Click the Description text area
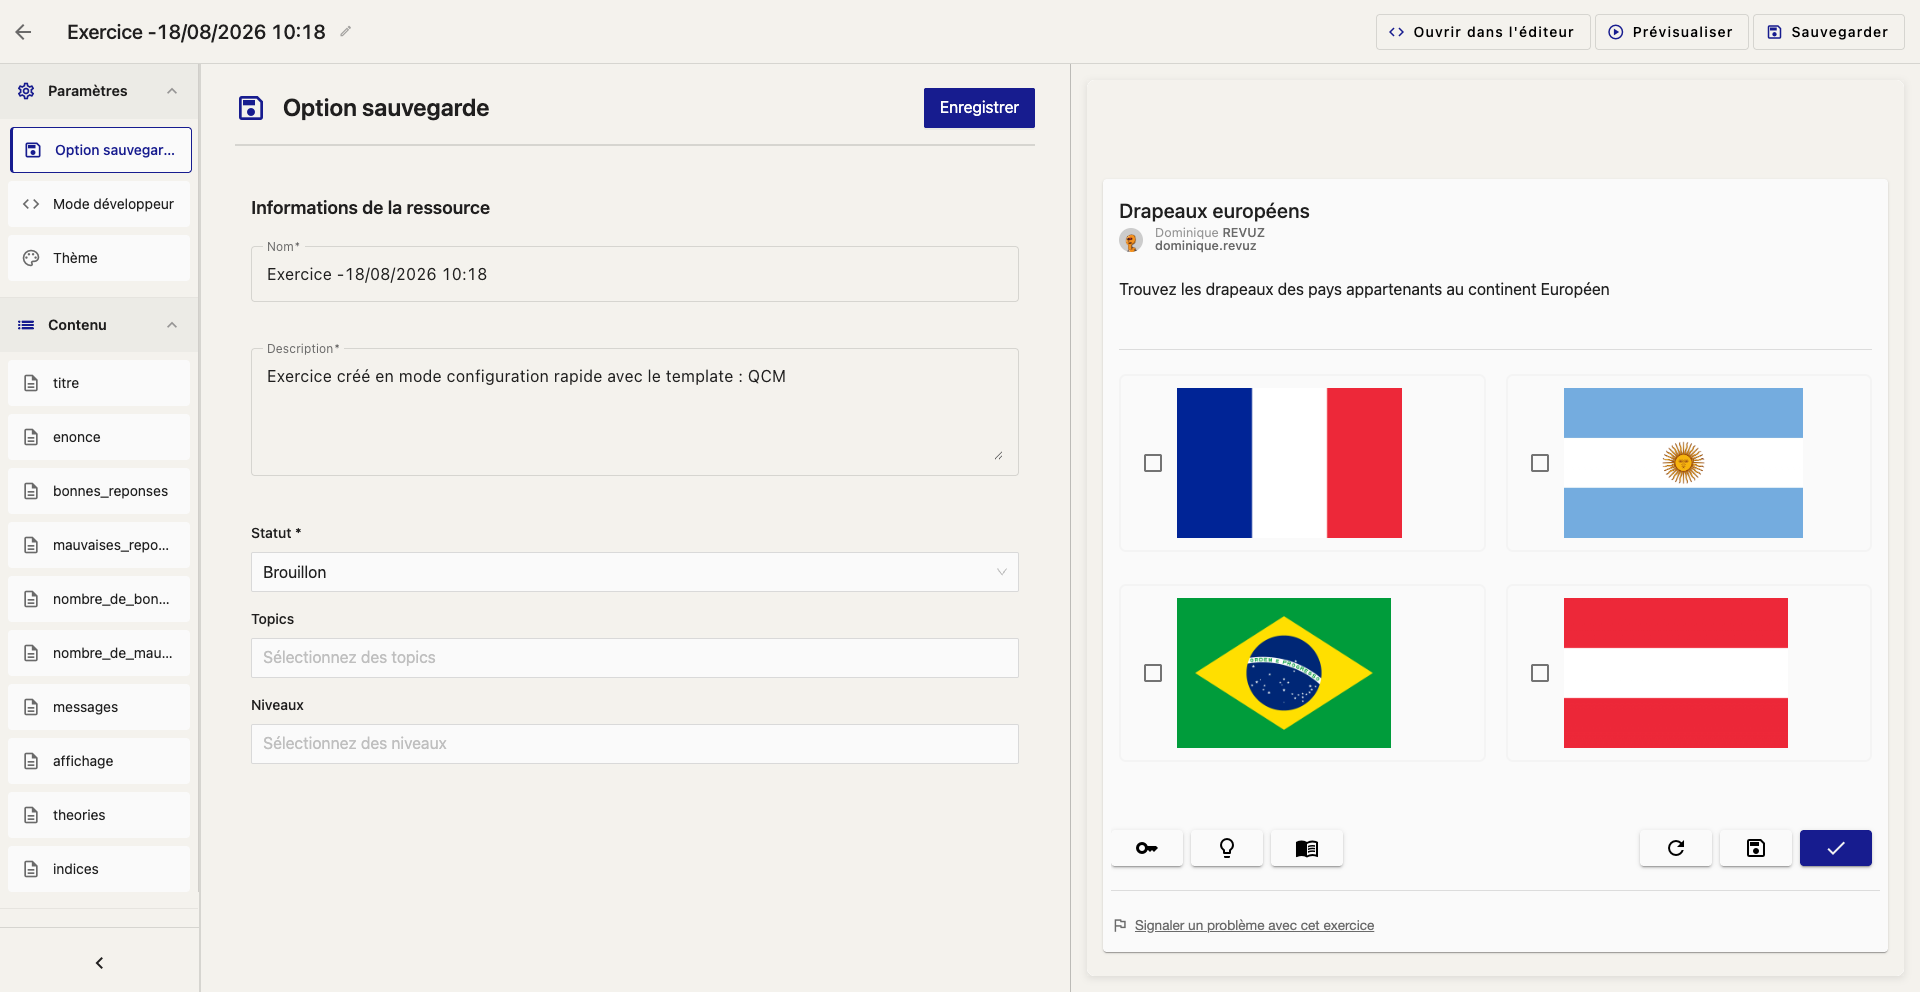 (x=635, y=412)
